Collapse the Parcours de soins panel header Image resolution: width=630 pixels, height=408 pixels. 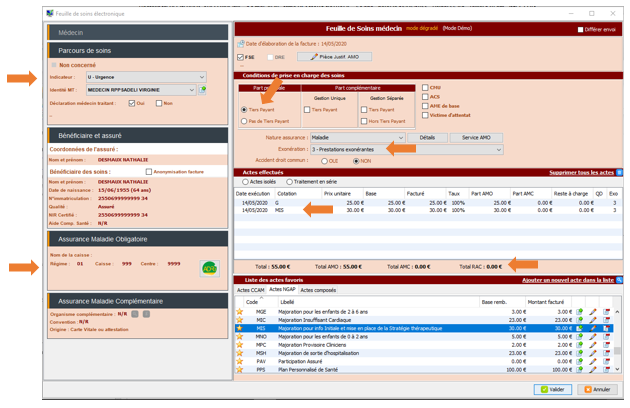tap(138, 50)
